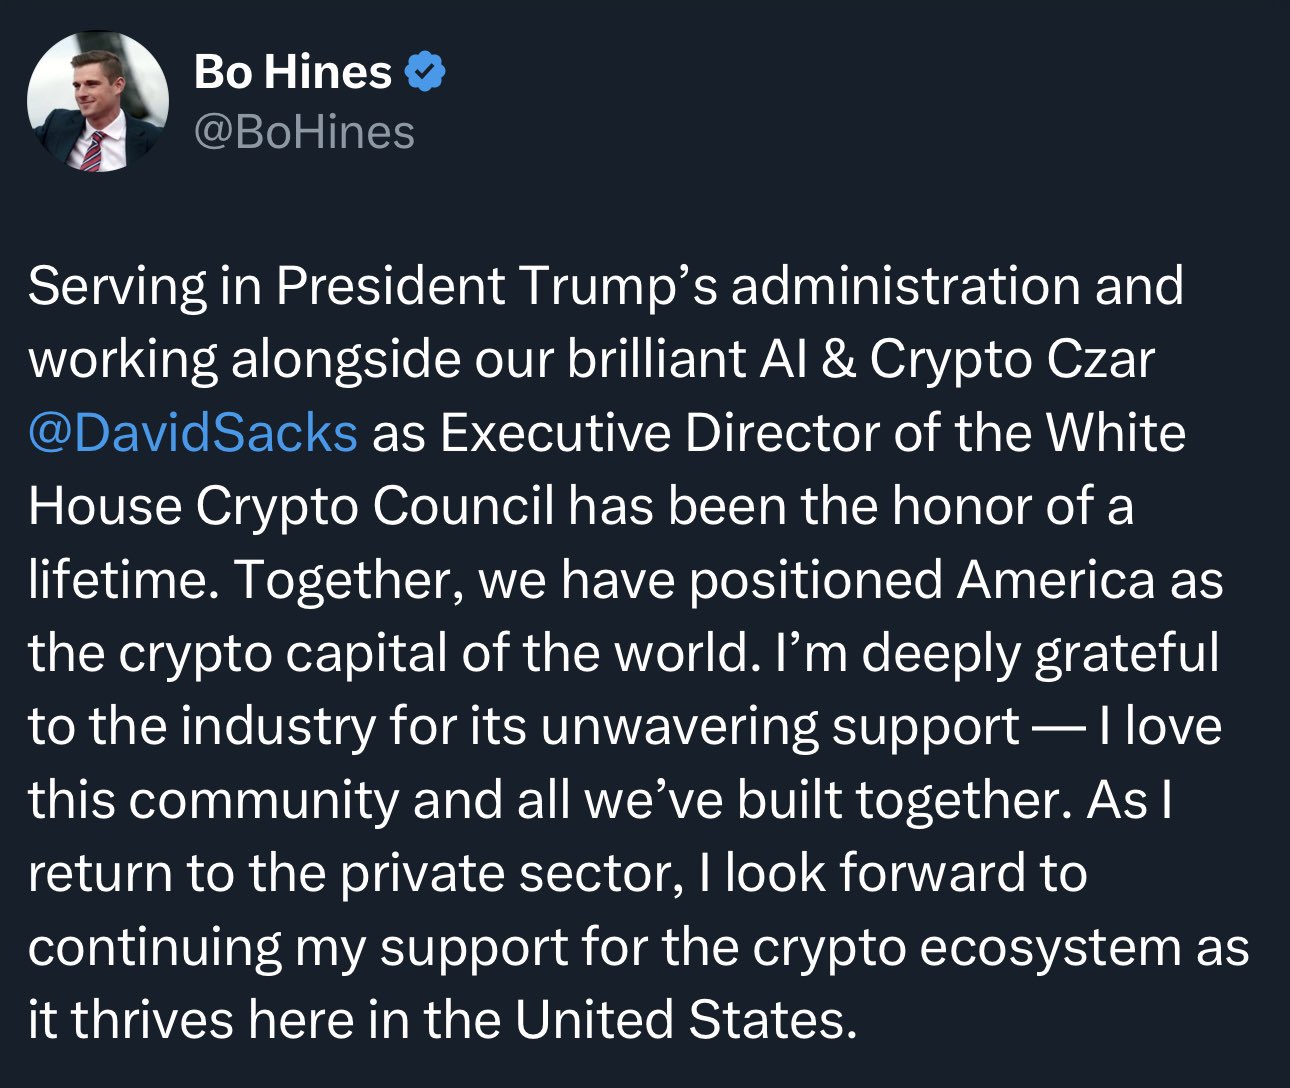The image size is (1290, 1088).
Task: Click "House Crypto Council" in the post
Action: (x=291, y=507)
